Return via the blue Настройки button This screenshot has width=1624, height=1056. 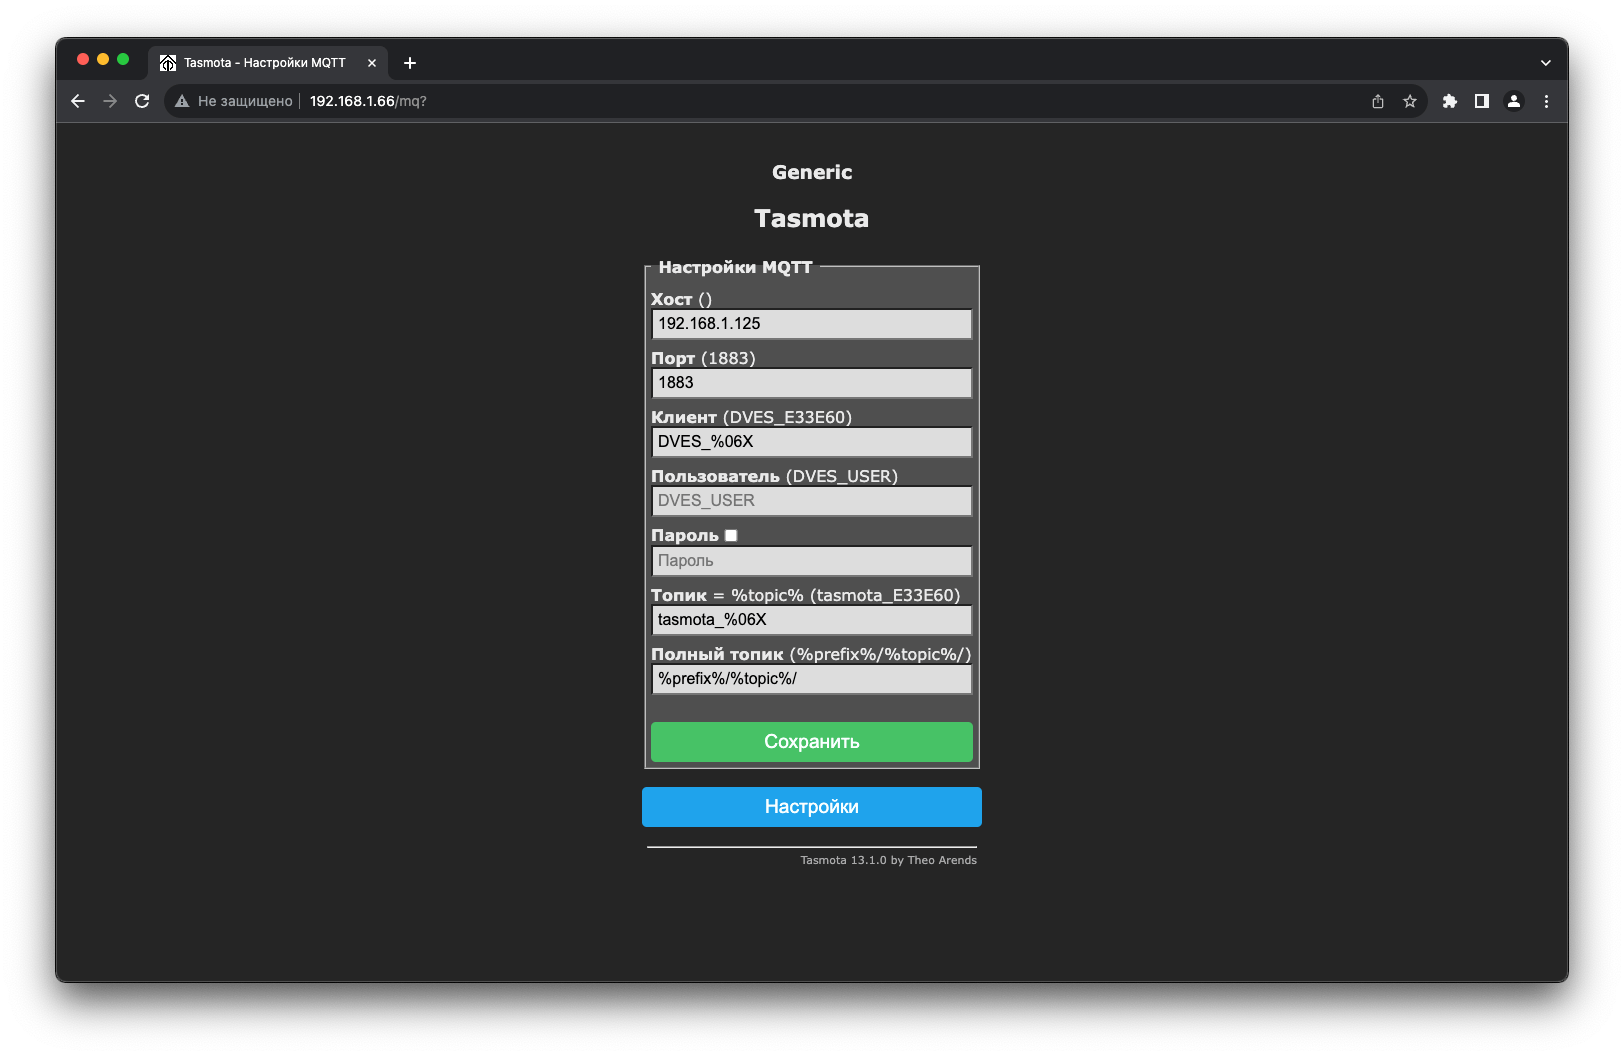[x=812, y=807]
